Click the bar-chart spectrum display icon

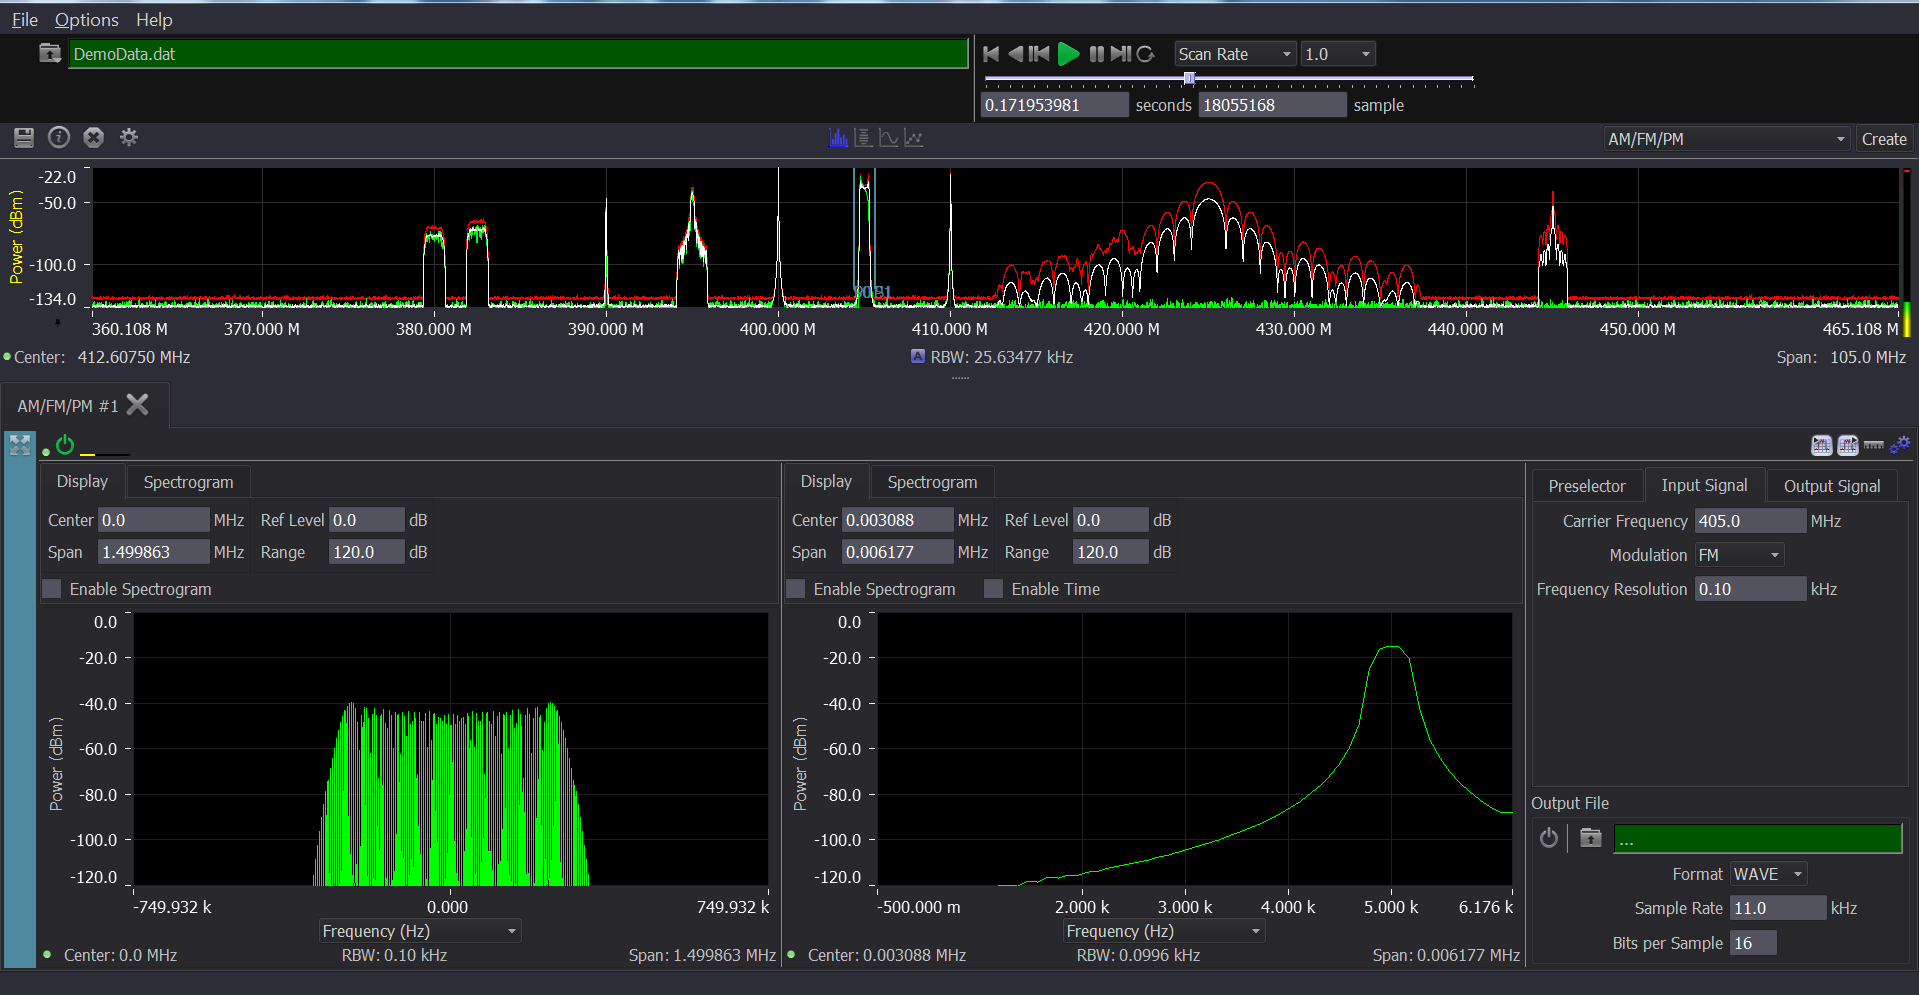pyautogui.click(x=838, y=137)
